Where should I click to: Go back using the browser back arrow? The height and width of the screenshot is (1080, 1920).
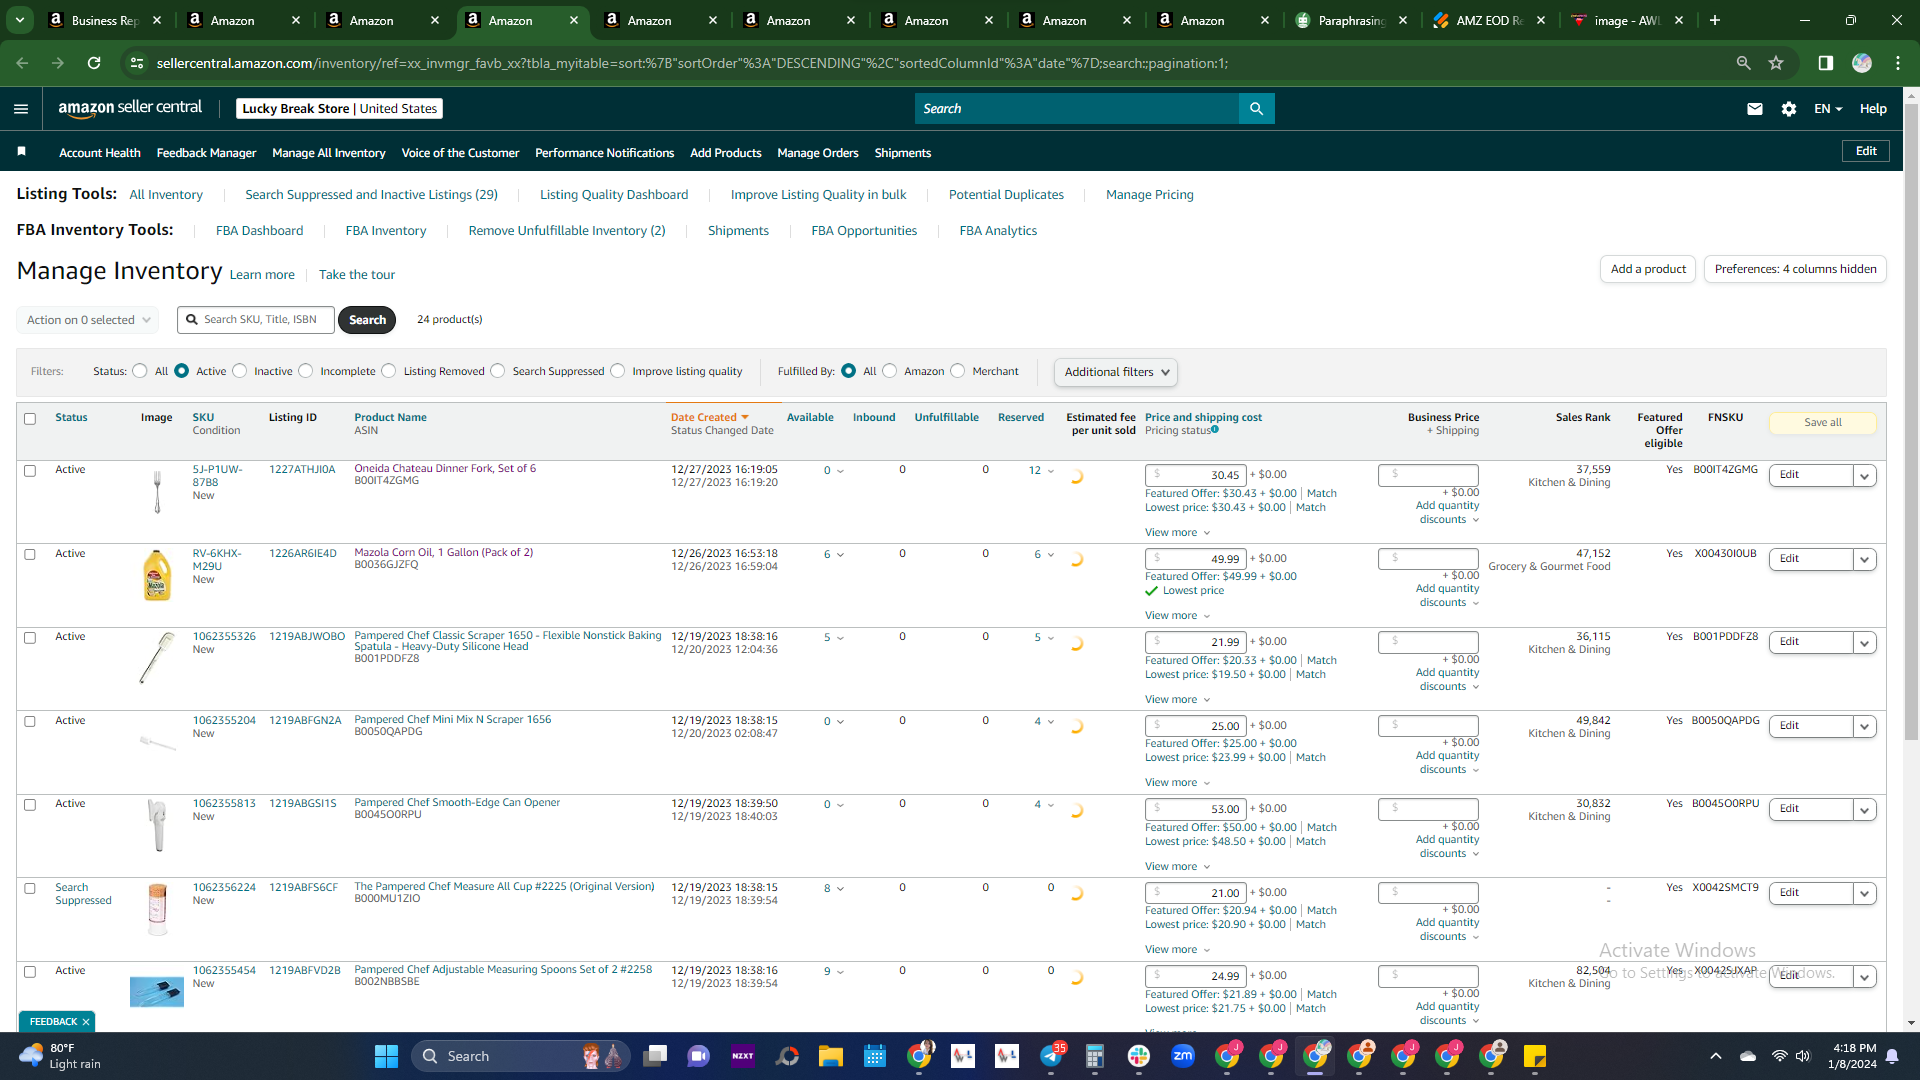point(22,63)
